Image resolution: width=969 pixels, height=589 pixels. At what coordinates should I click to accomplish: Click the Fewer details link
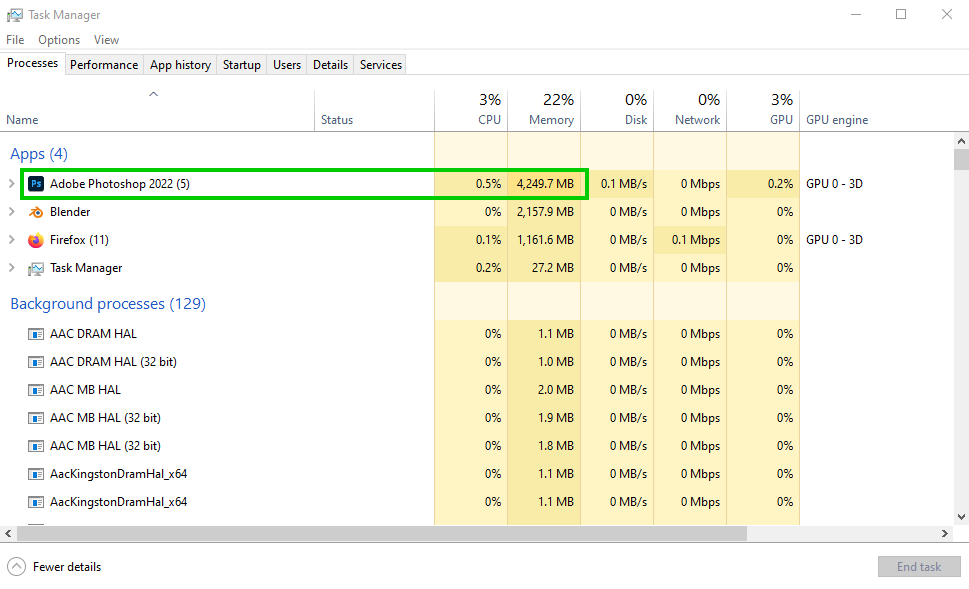click(67, 567)
